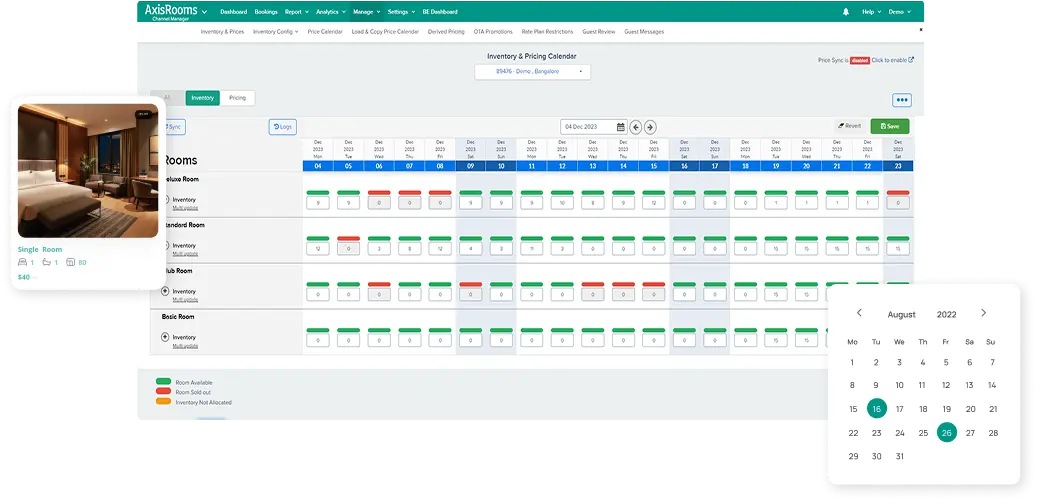Expand Club Room inventory plus icon
Screen dimensions: 1038x502
[x=165, y=291]
